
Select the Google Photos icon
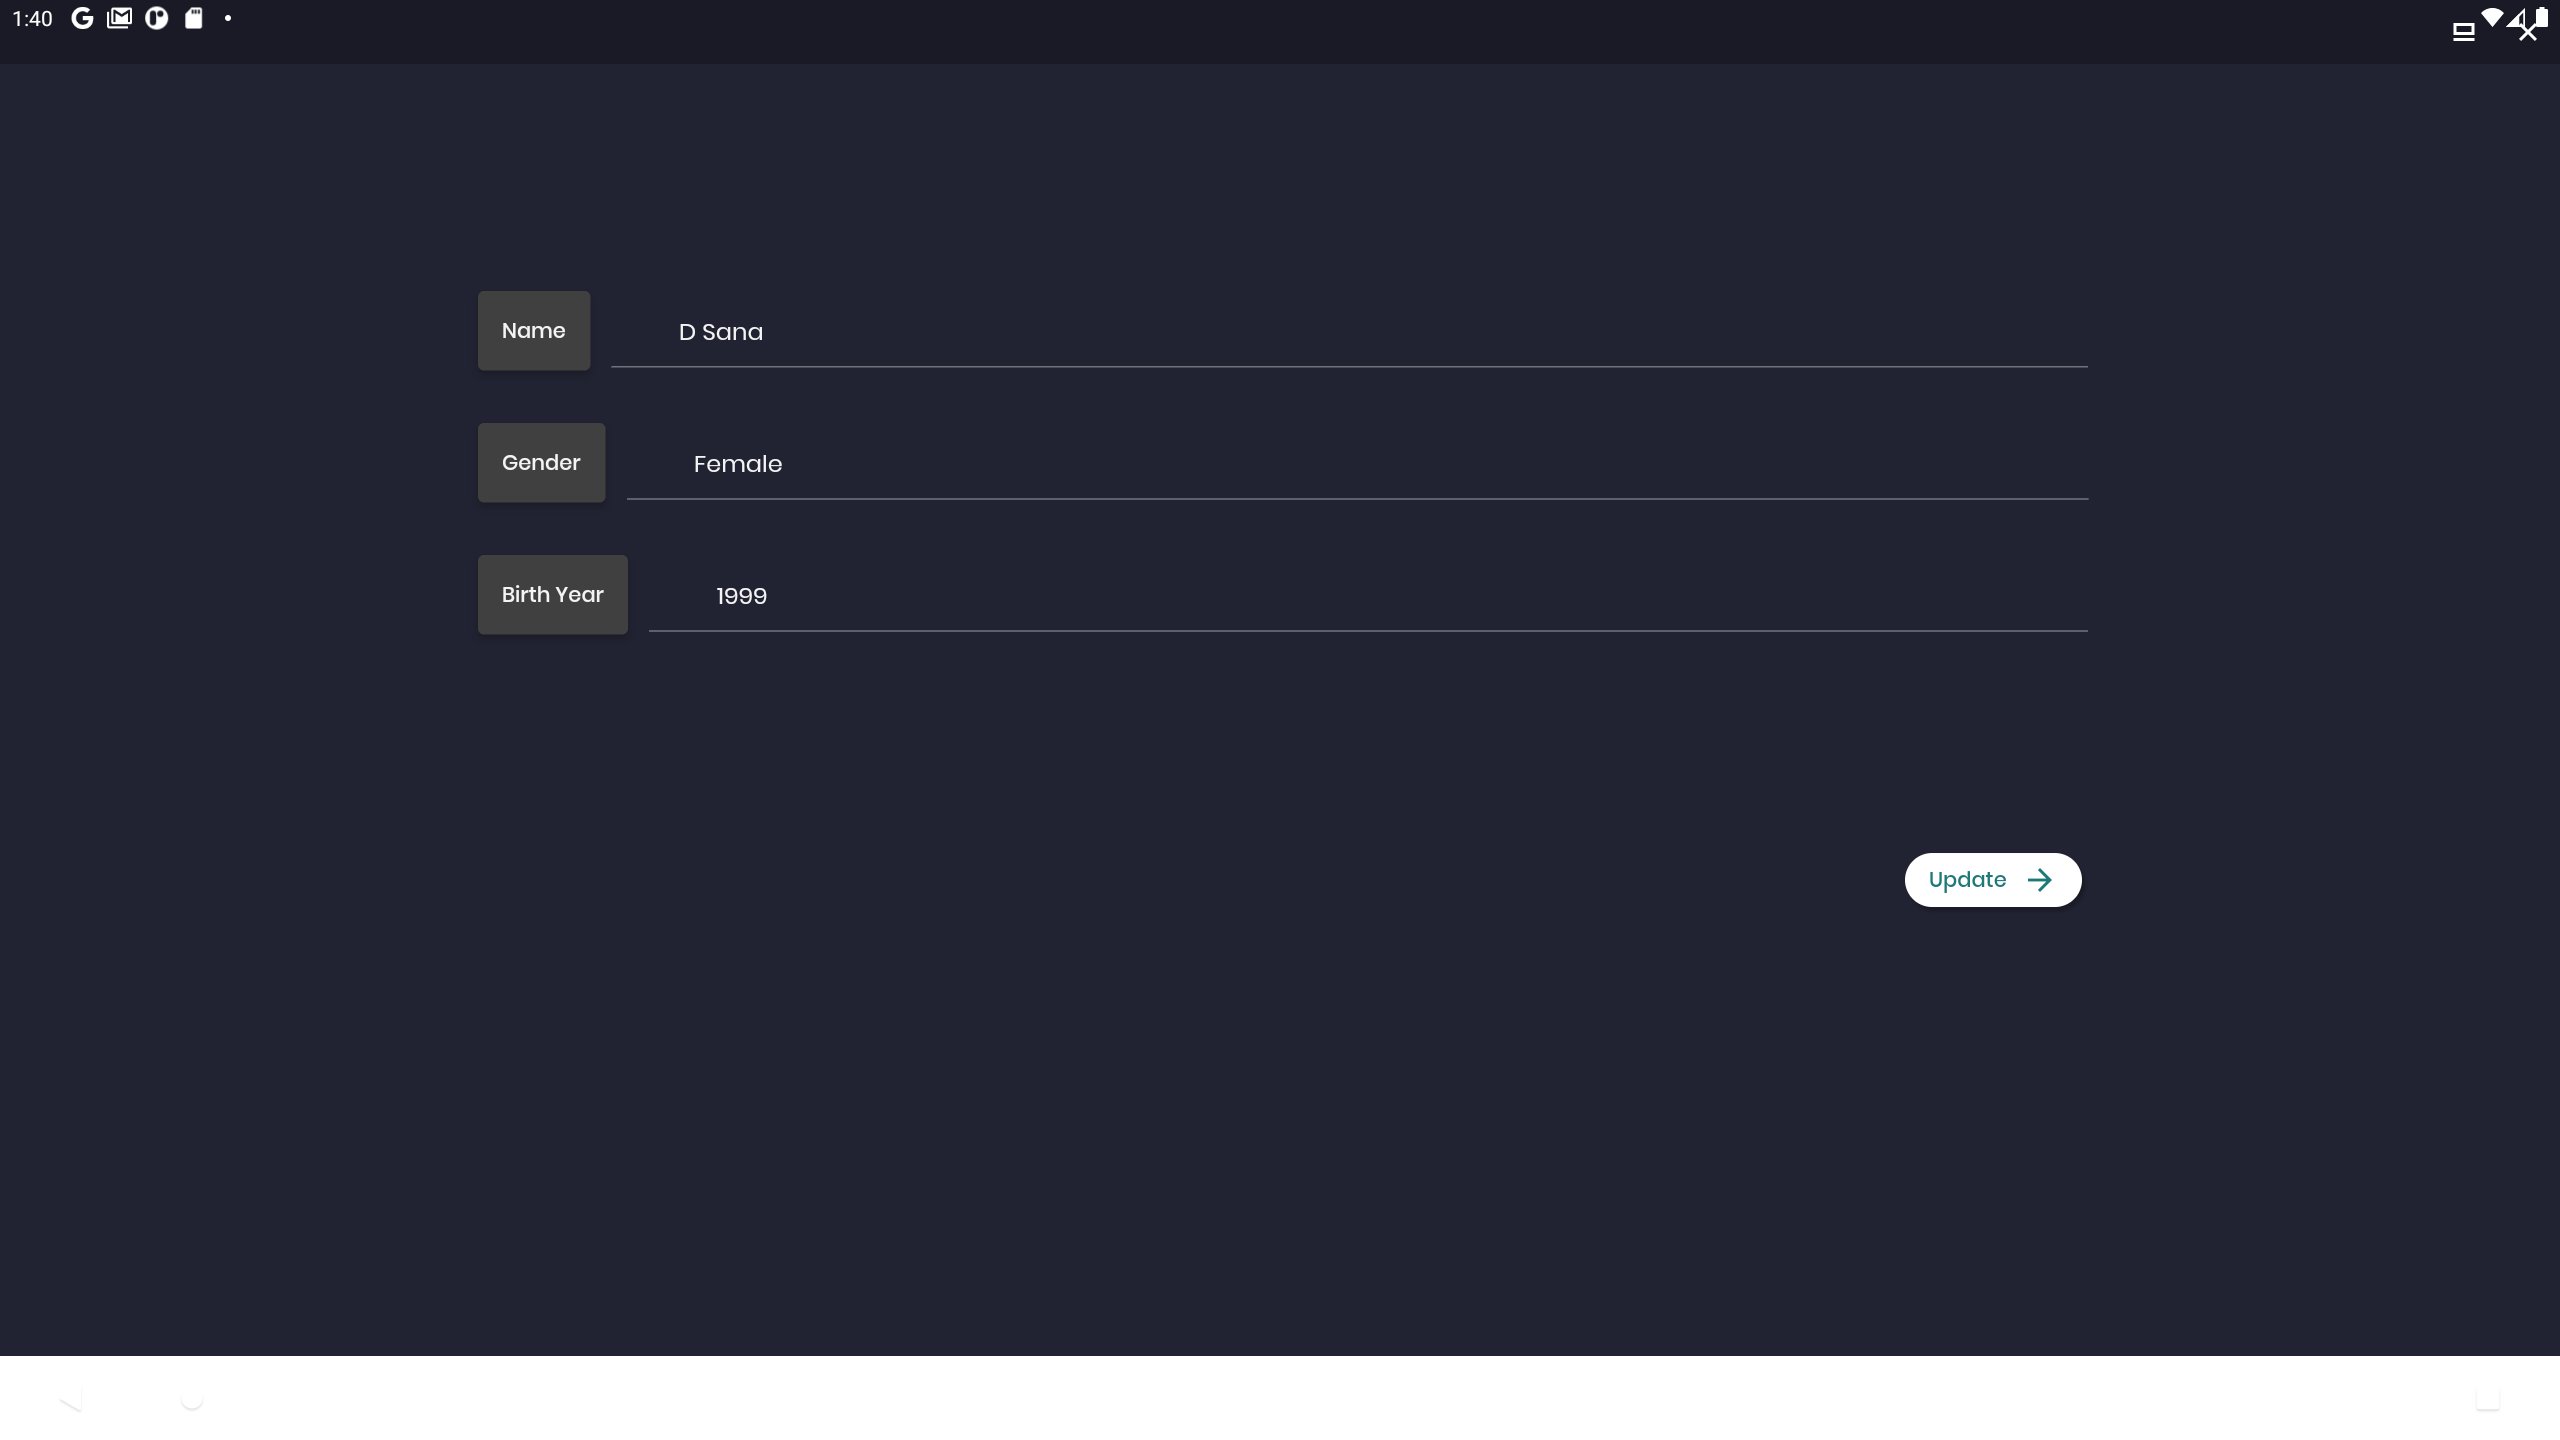click(x=156, y=18)
